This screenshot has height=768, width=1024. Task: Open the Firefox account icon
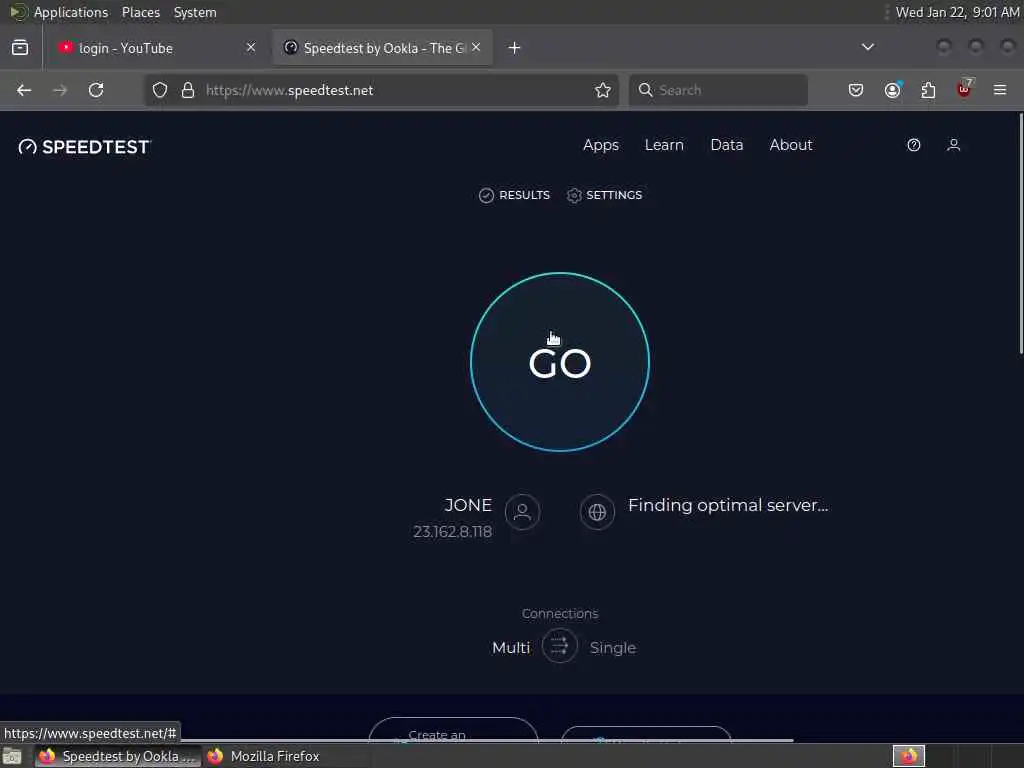[x=893, y=90]
